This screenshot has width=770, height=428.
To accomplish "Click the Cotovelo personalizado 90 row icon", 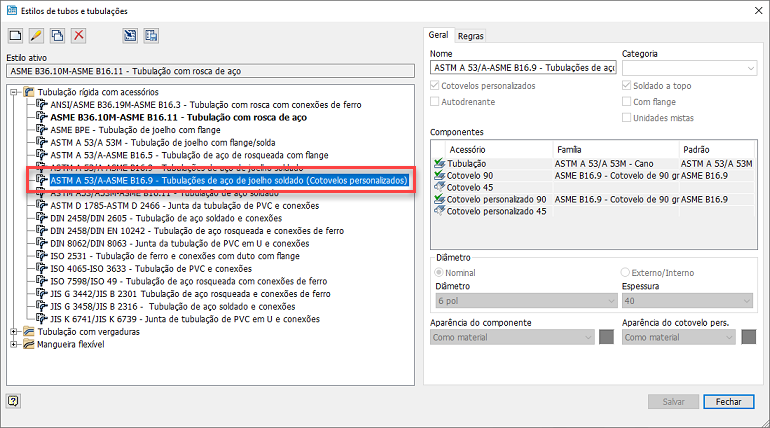I will coord(440,199).
